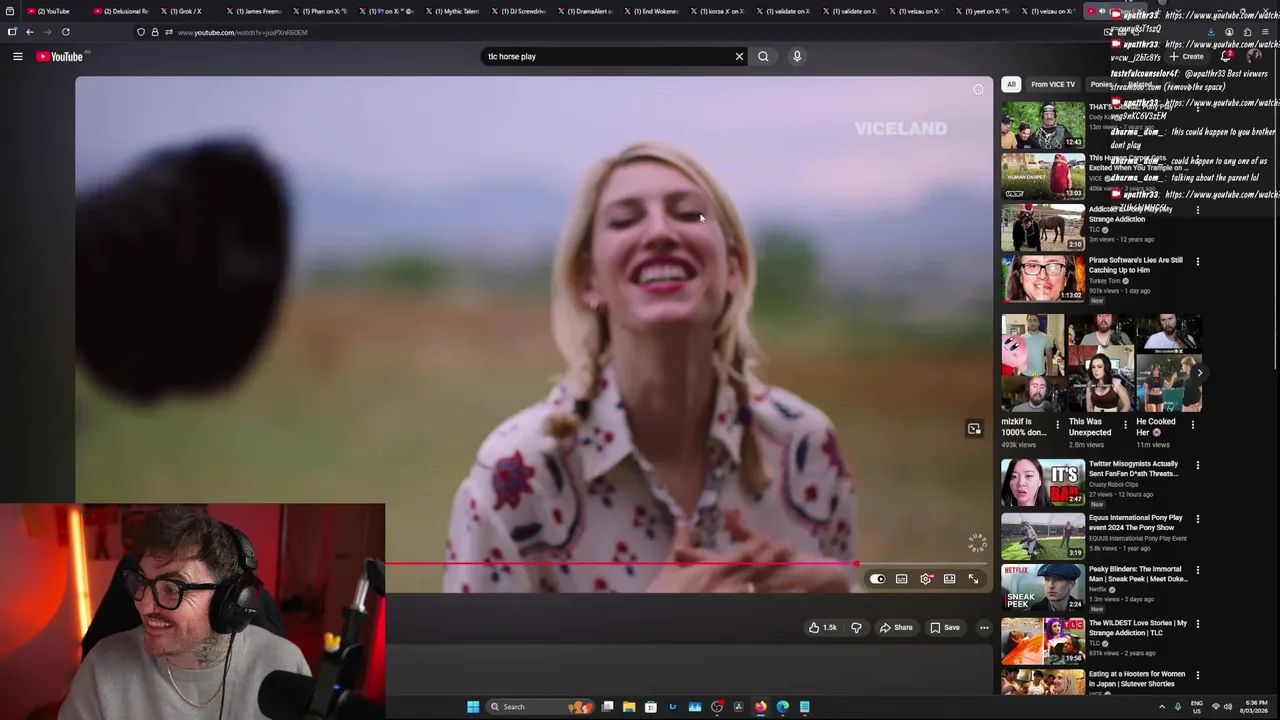Open 'Twitter Misogynists Actually Sent' video title
The height and width of the screenshot is (720, 1280).
click(1133, 469)
